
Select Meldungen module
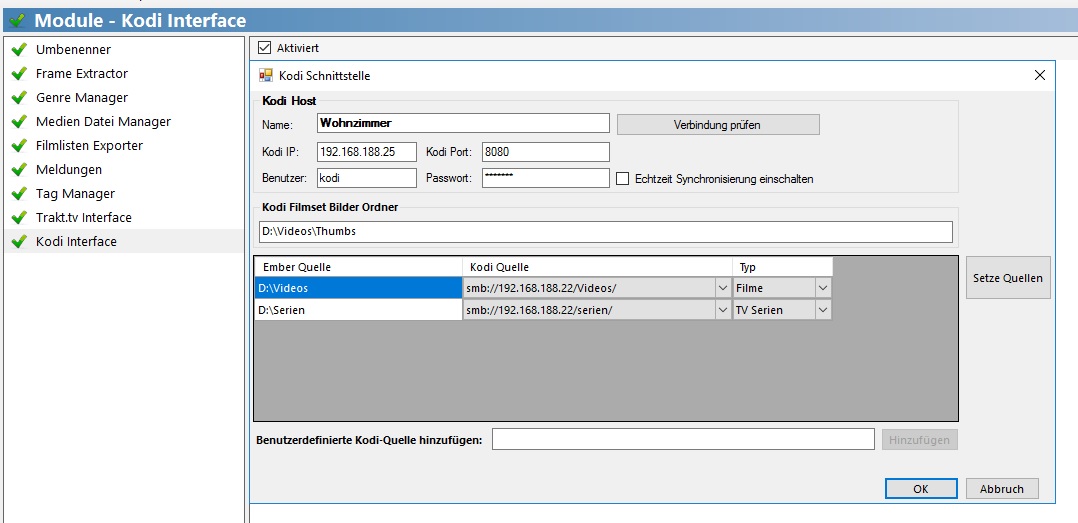tap(124, 169)
